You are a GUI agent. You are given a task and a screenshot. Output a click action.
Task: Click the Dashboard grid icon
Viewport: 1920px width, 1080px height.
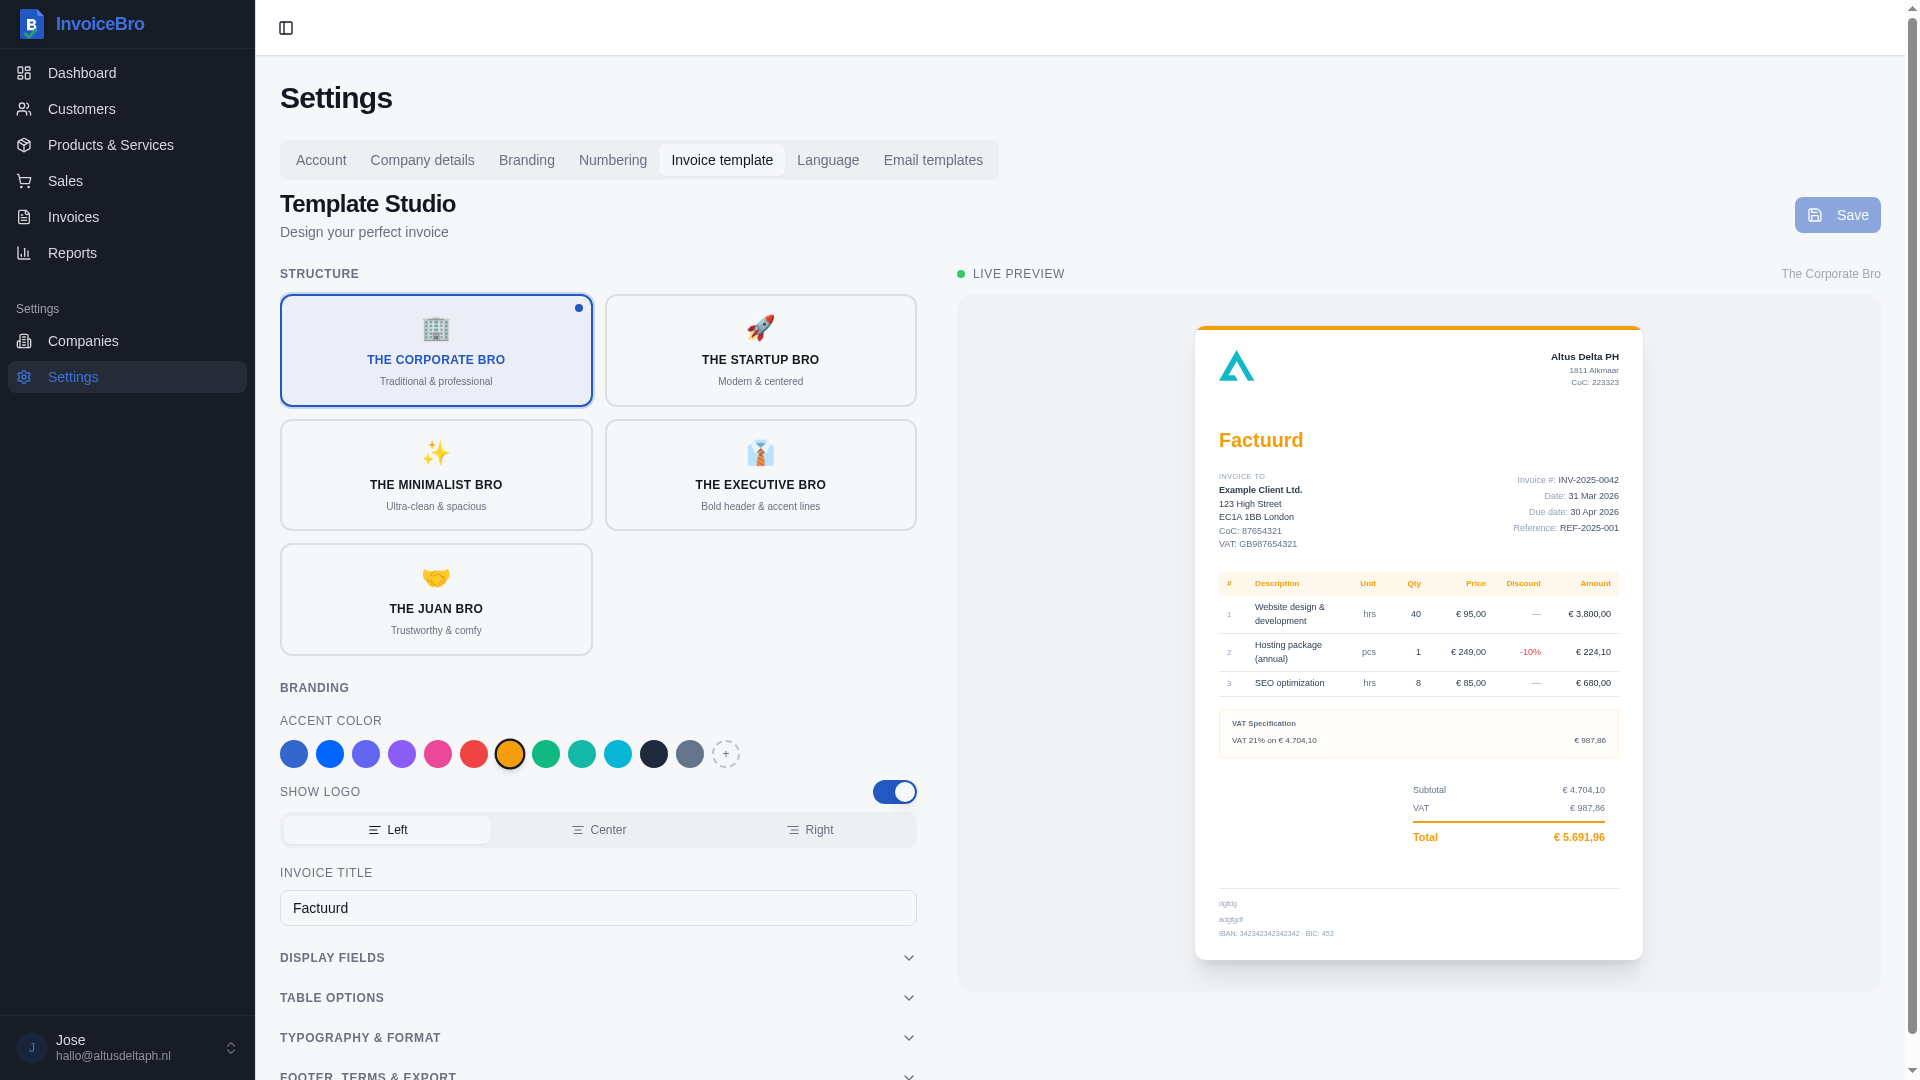point(24,73)
